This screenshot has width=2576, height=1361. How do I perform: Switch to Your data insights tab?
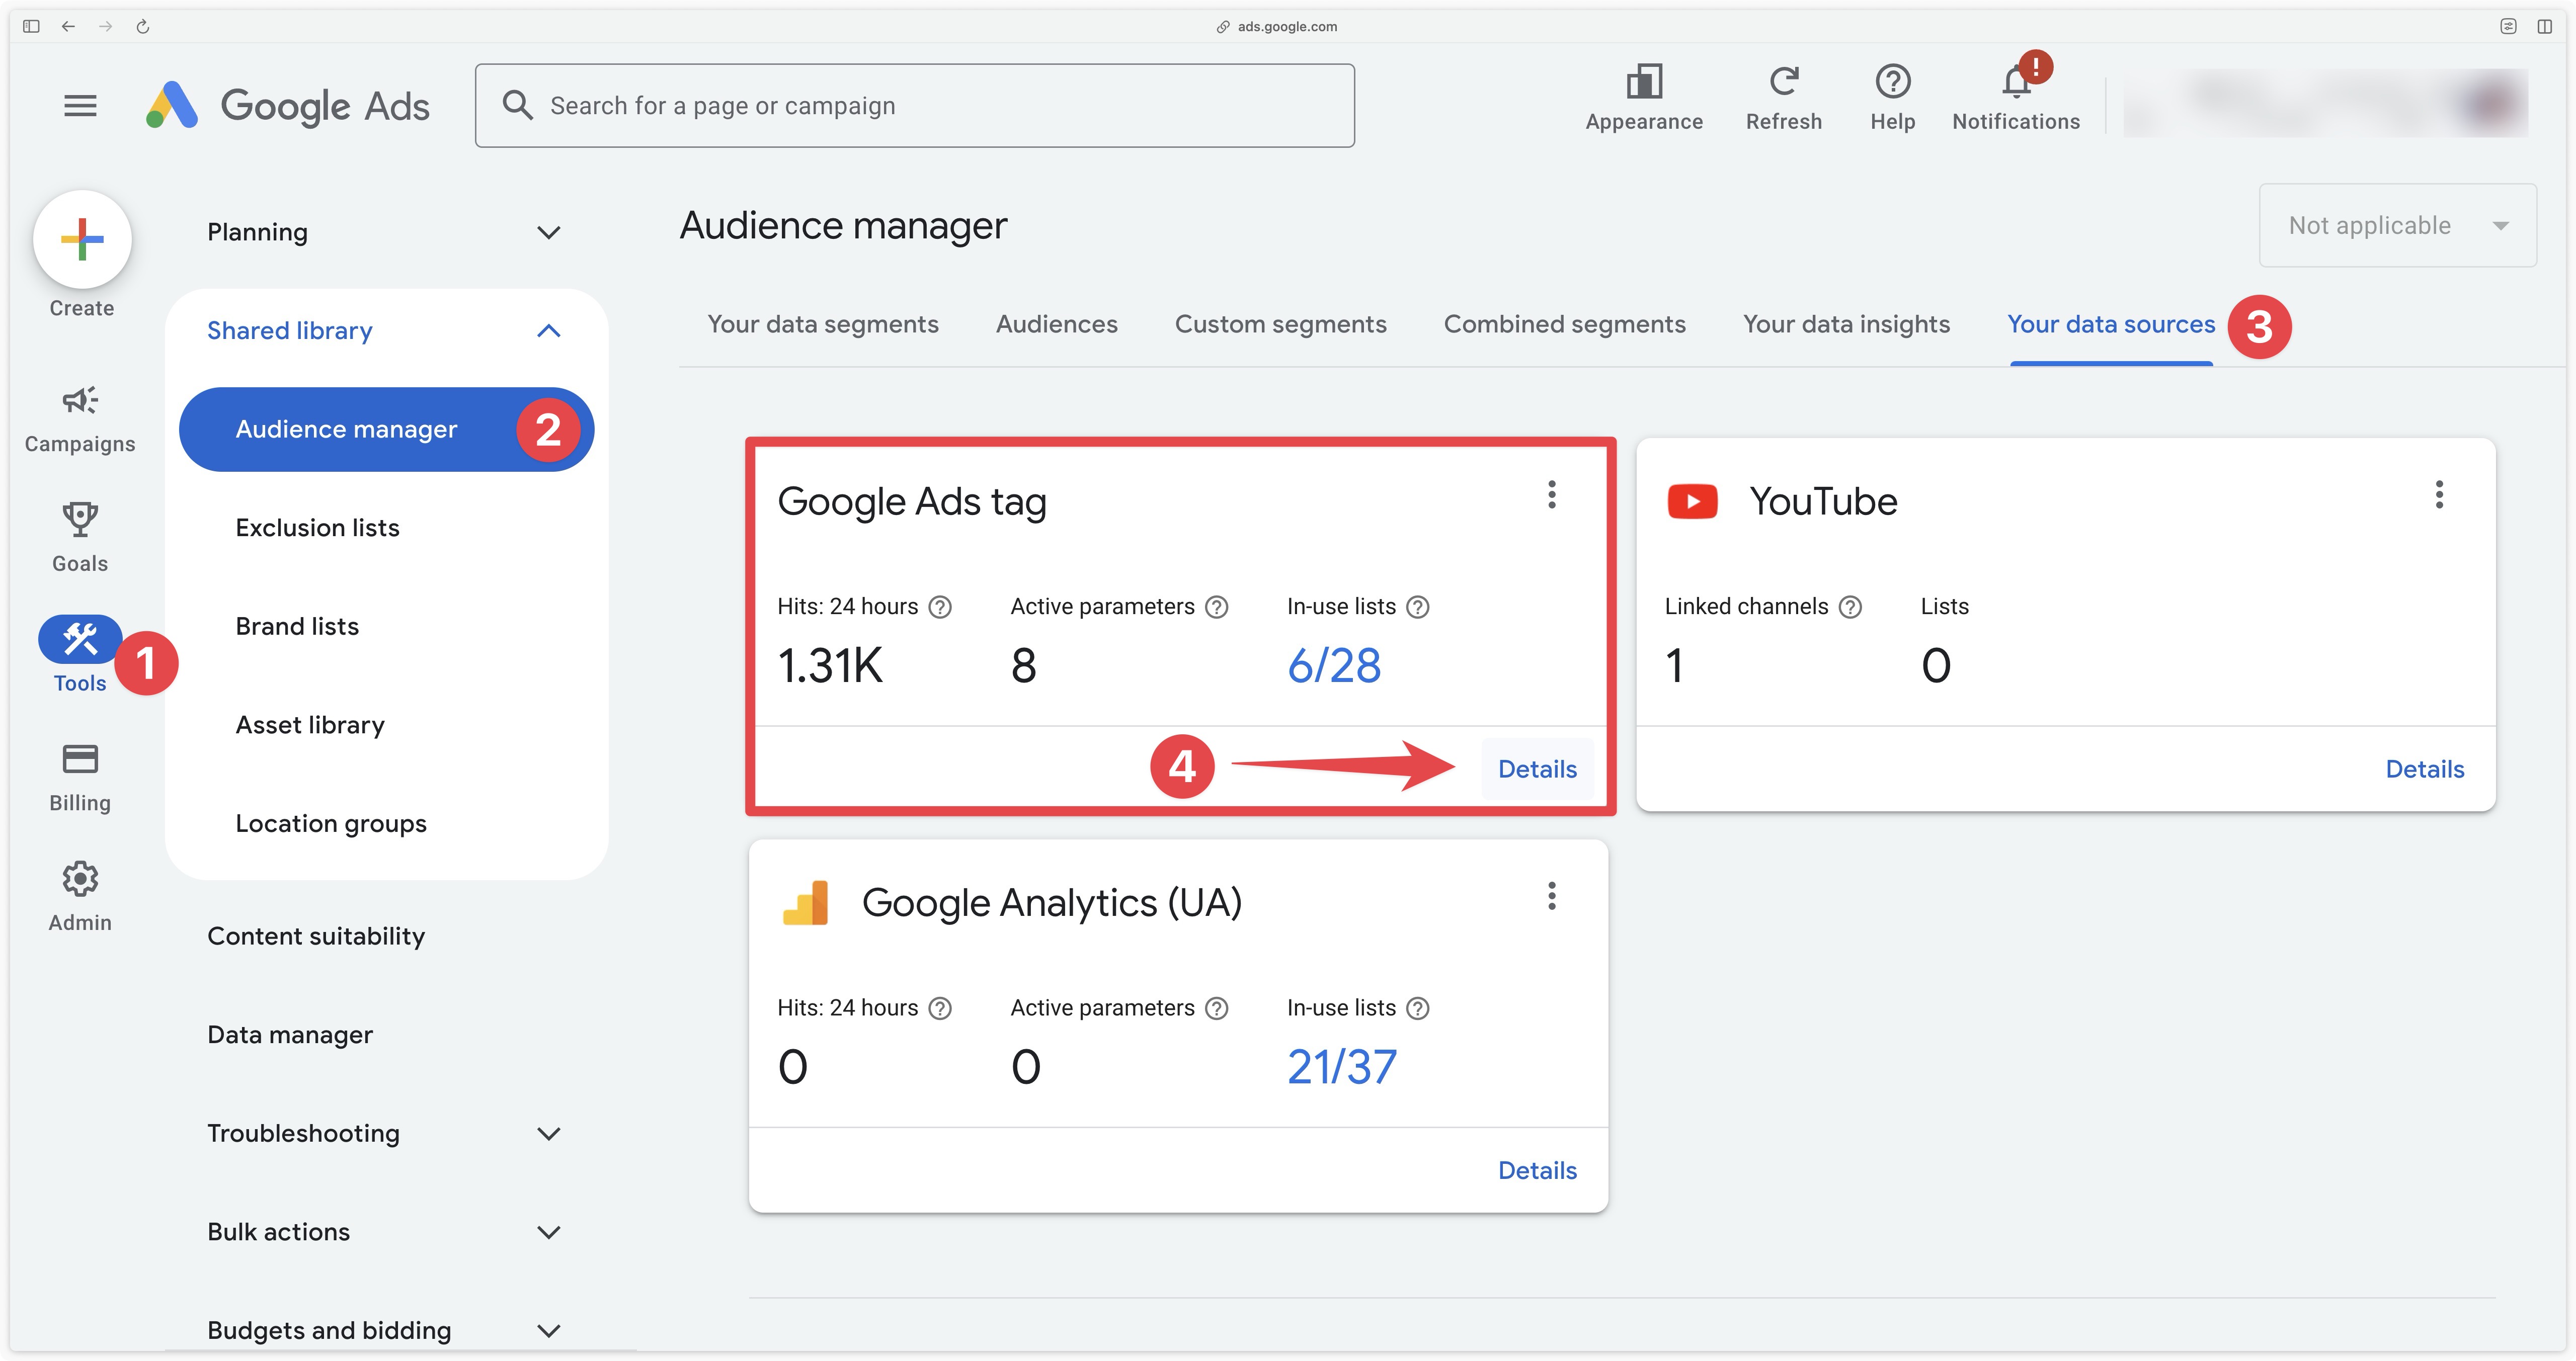(x=1846, y=324)
